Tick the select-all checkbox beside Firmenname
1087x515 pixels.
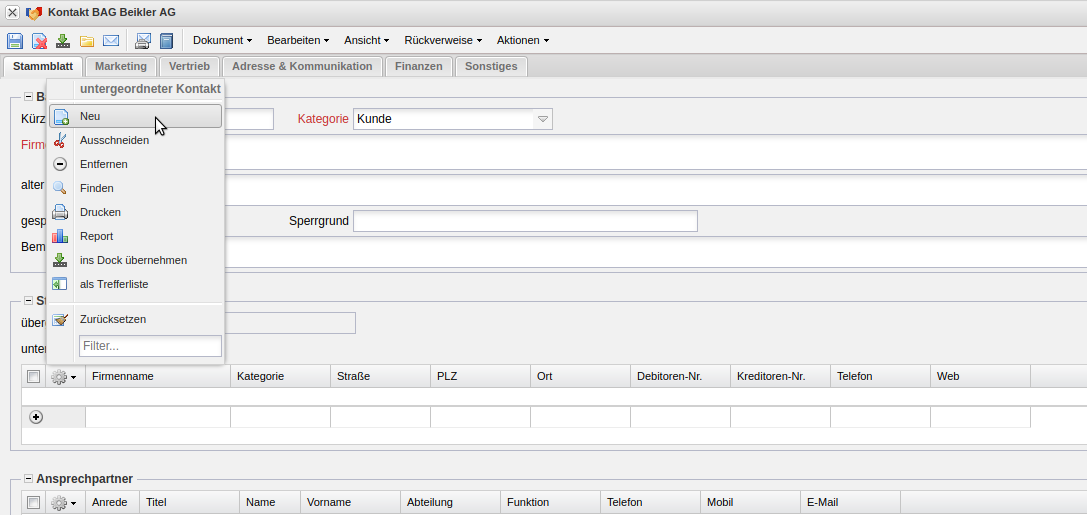tap(34, 377)
